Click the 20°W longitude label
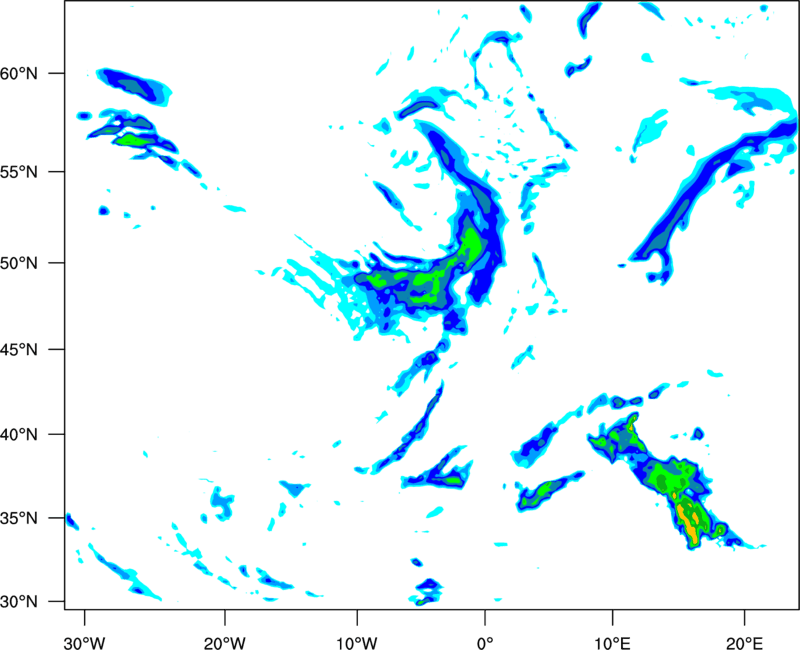 point(225,643)
